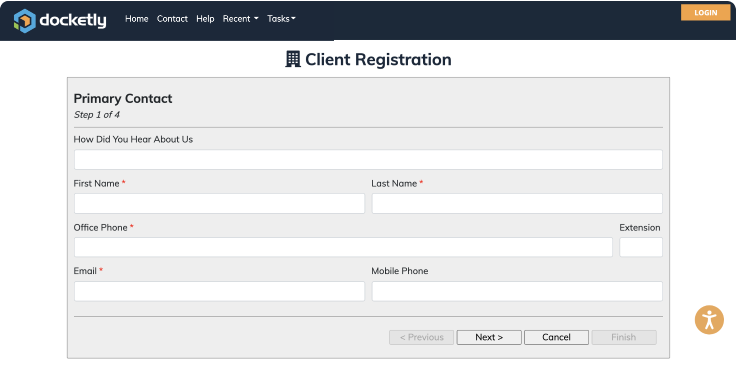
Task: Go to the Home menu item
Action: point(137,19)
